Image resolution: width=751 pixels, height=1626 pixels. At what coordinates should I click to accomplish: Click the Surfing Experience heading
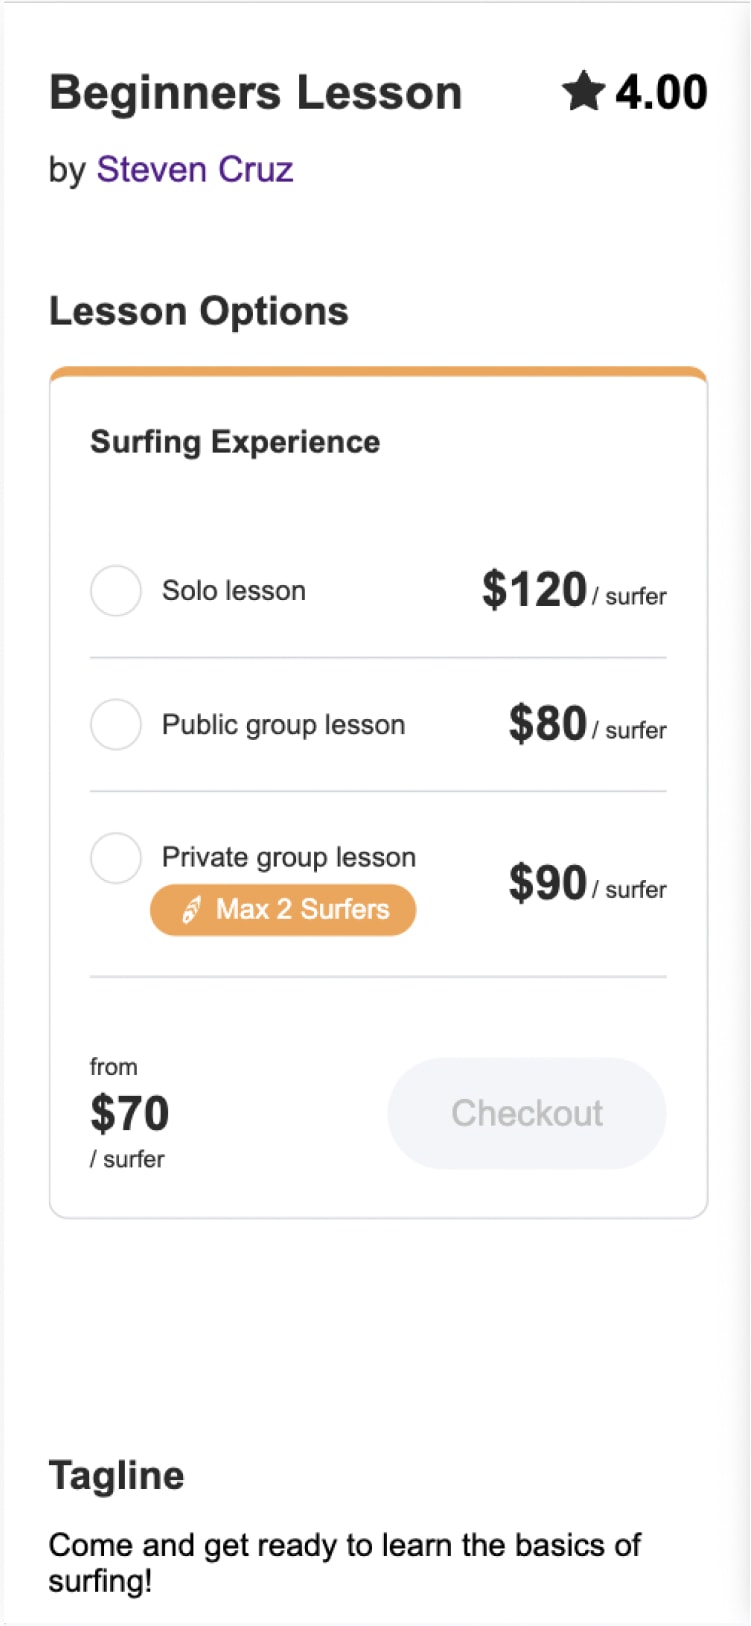[235, 442]
